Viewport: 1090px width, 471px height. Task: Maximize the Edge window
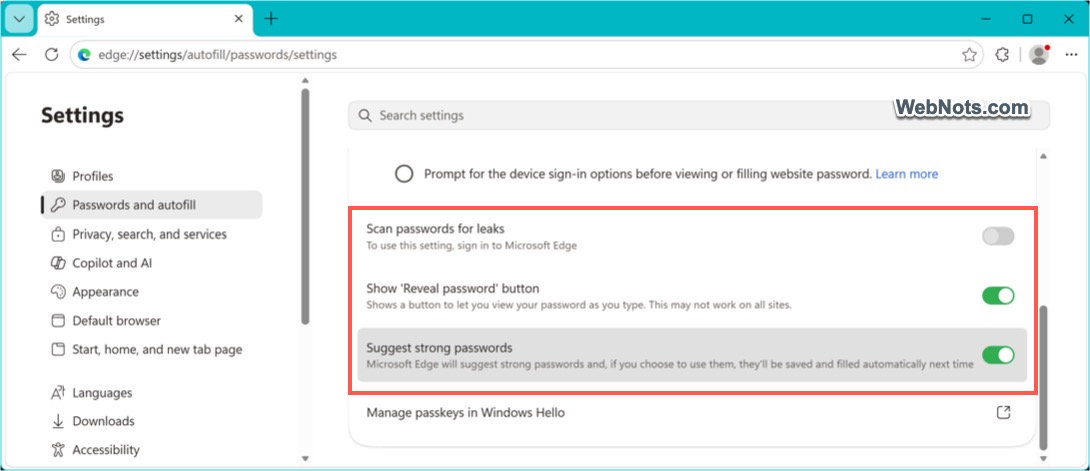1027,19
